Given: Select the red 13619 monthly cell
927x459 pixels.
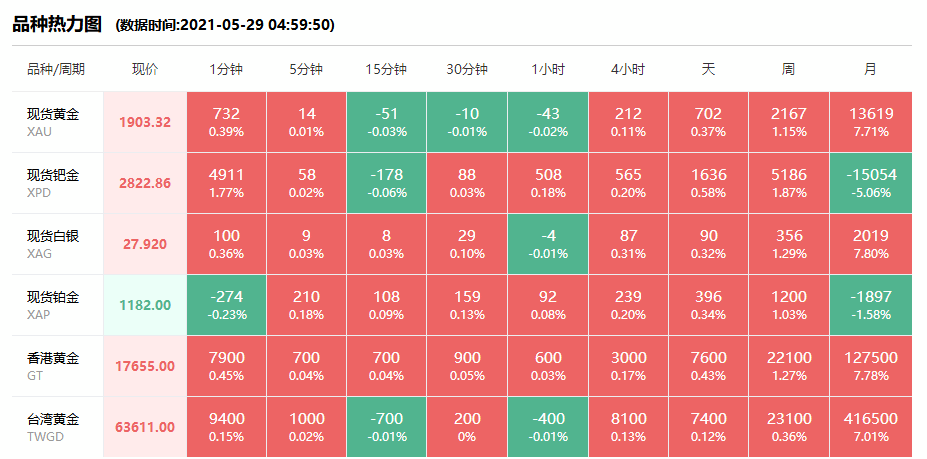Looking at the screenshot, I should (x=870, y=122).
